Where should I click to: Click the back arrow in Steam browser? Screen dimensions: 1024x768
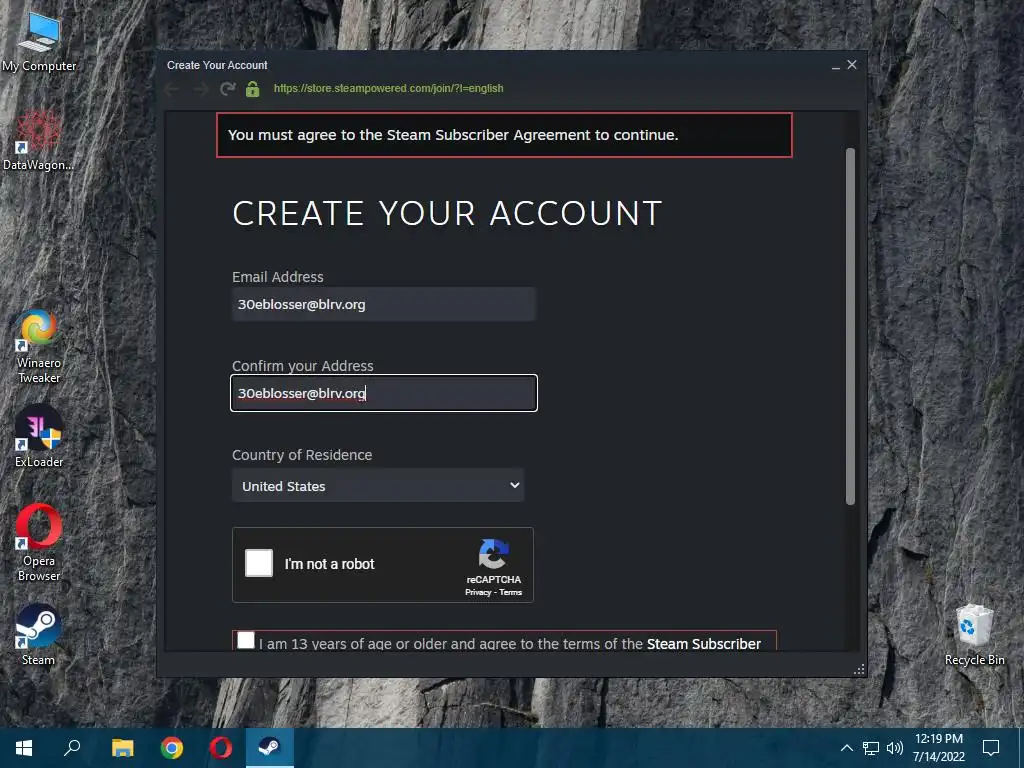[172, 89]
